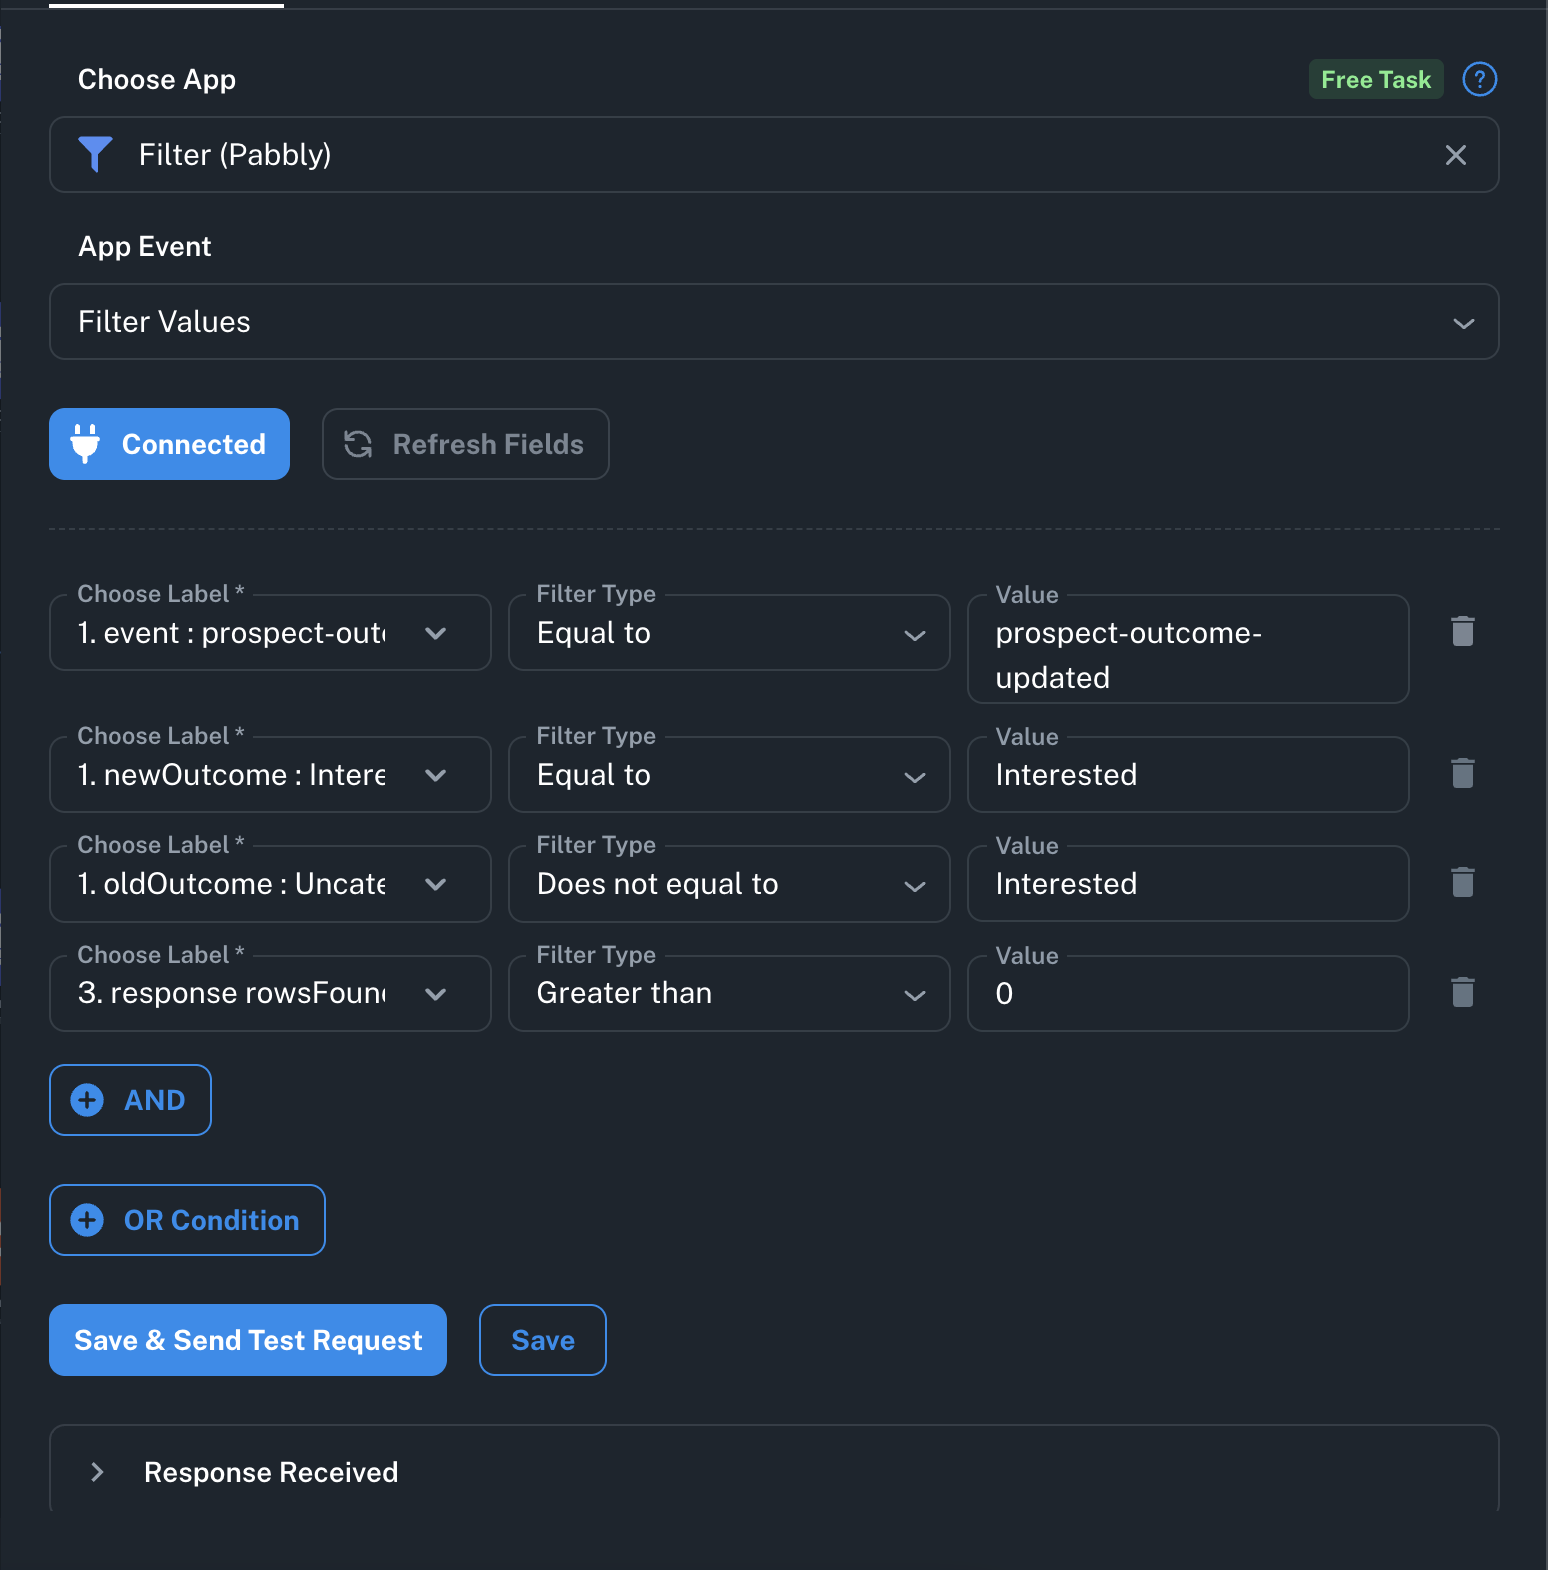The height and width of the screenshot is (1570, 1548).
Task: Click Save & Send Test Request
Action: tap(248, 1340)
